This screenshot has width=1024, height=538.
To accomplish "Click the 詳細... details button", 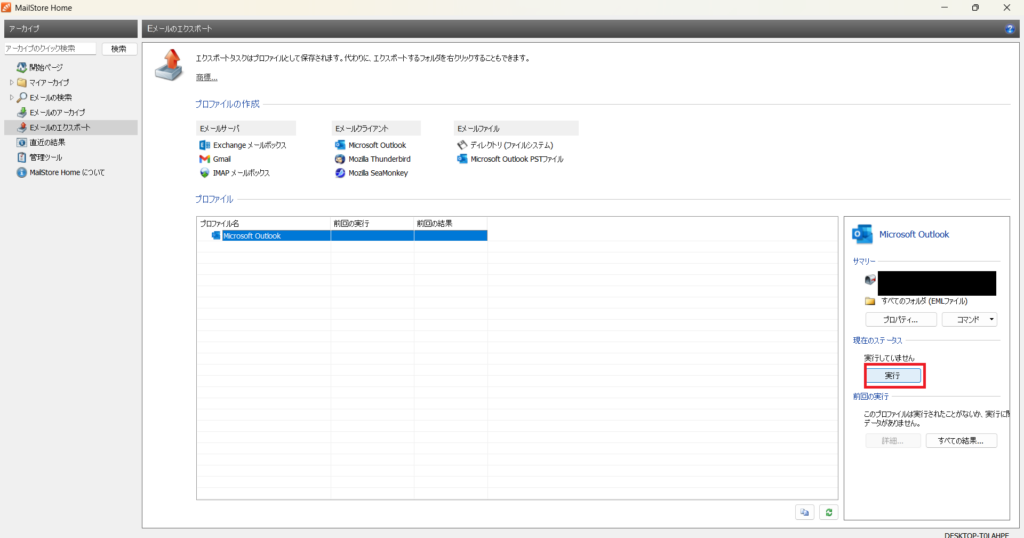I will pos(893,441).
